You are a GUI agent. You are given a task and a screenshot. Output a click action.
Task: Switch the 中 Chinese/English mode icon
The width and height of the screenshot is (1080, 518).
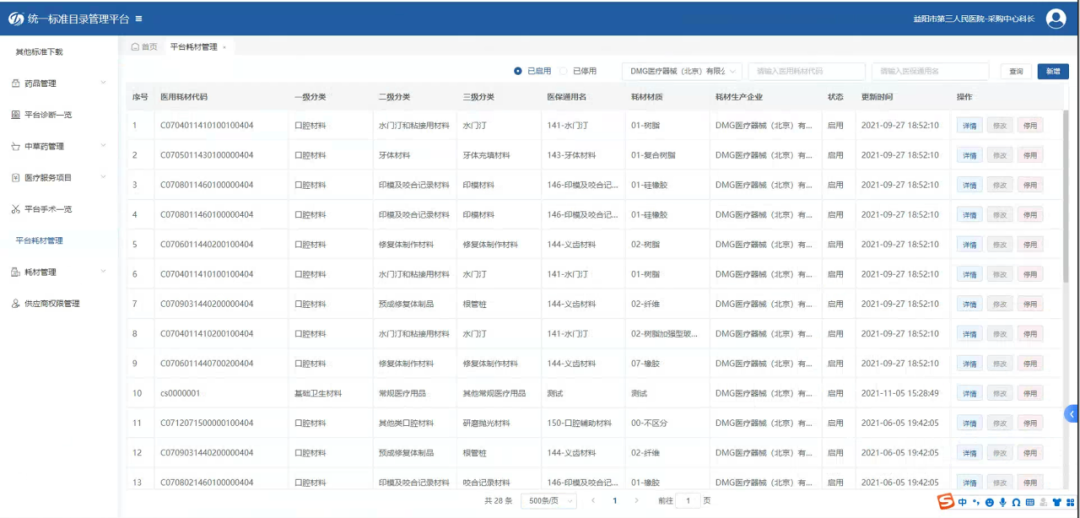coord(962,501)
